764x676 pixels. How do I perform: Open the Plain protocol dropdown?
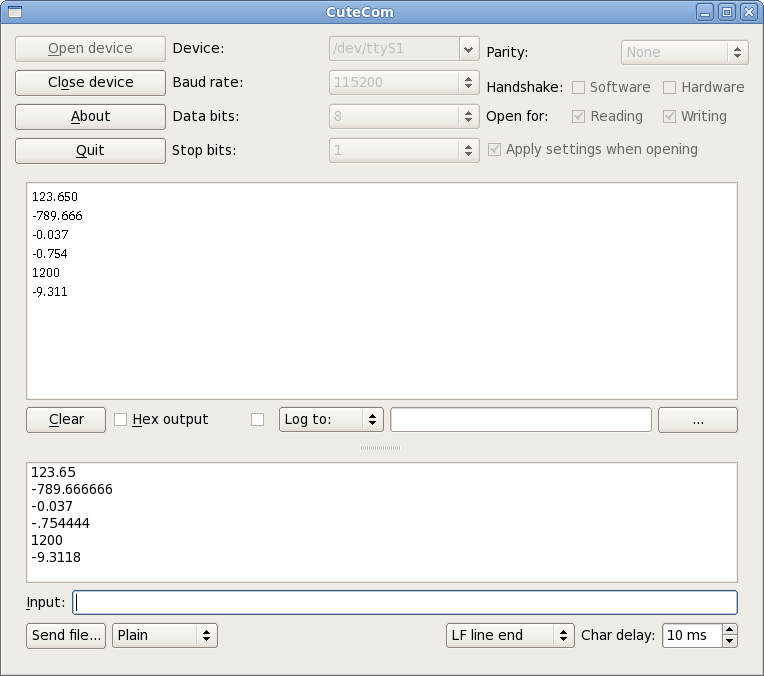pos(165,636)
